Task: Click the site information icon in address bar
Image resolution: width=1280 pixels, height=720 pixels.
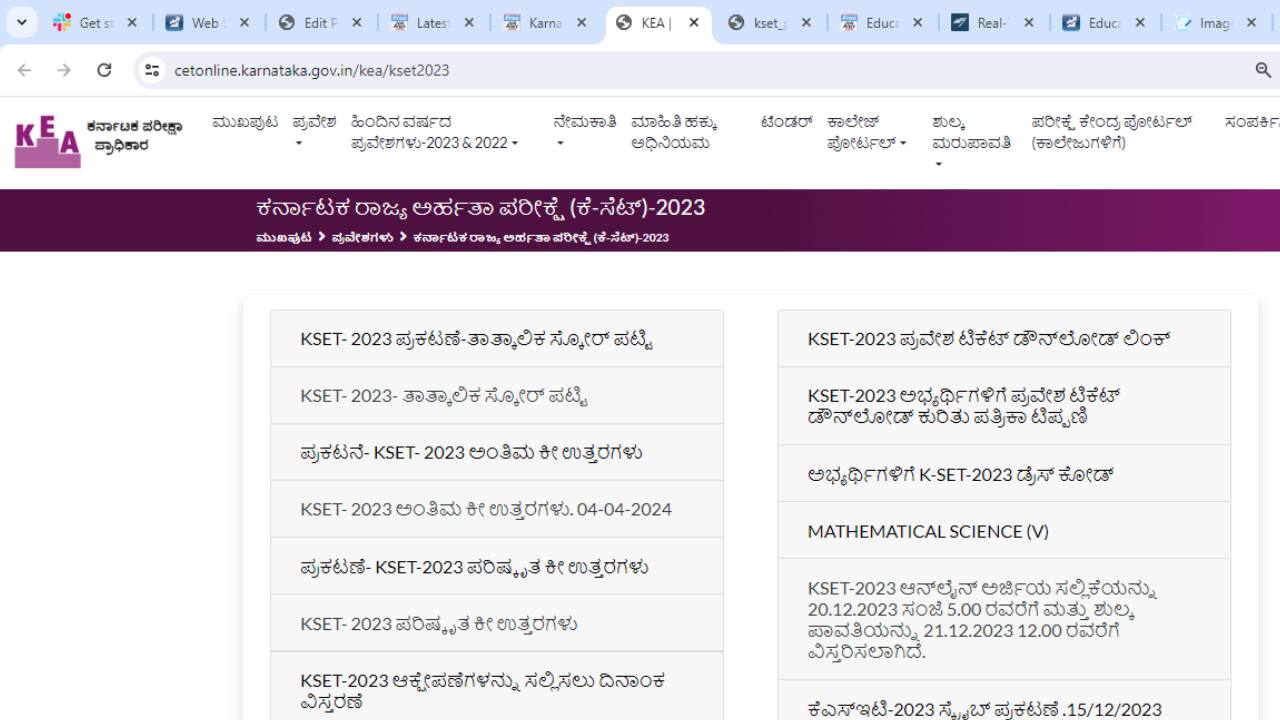Action: (152, 70)
